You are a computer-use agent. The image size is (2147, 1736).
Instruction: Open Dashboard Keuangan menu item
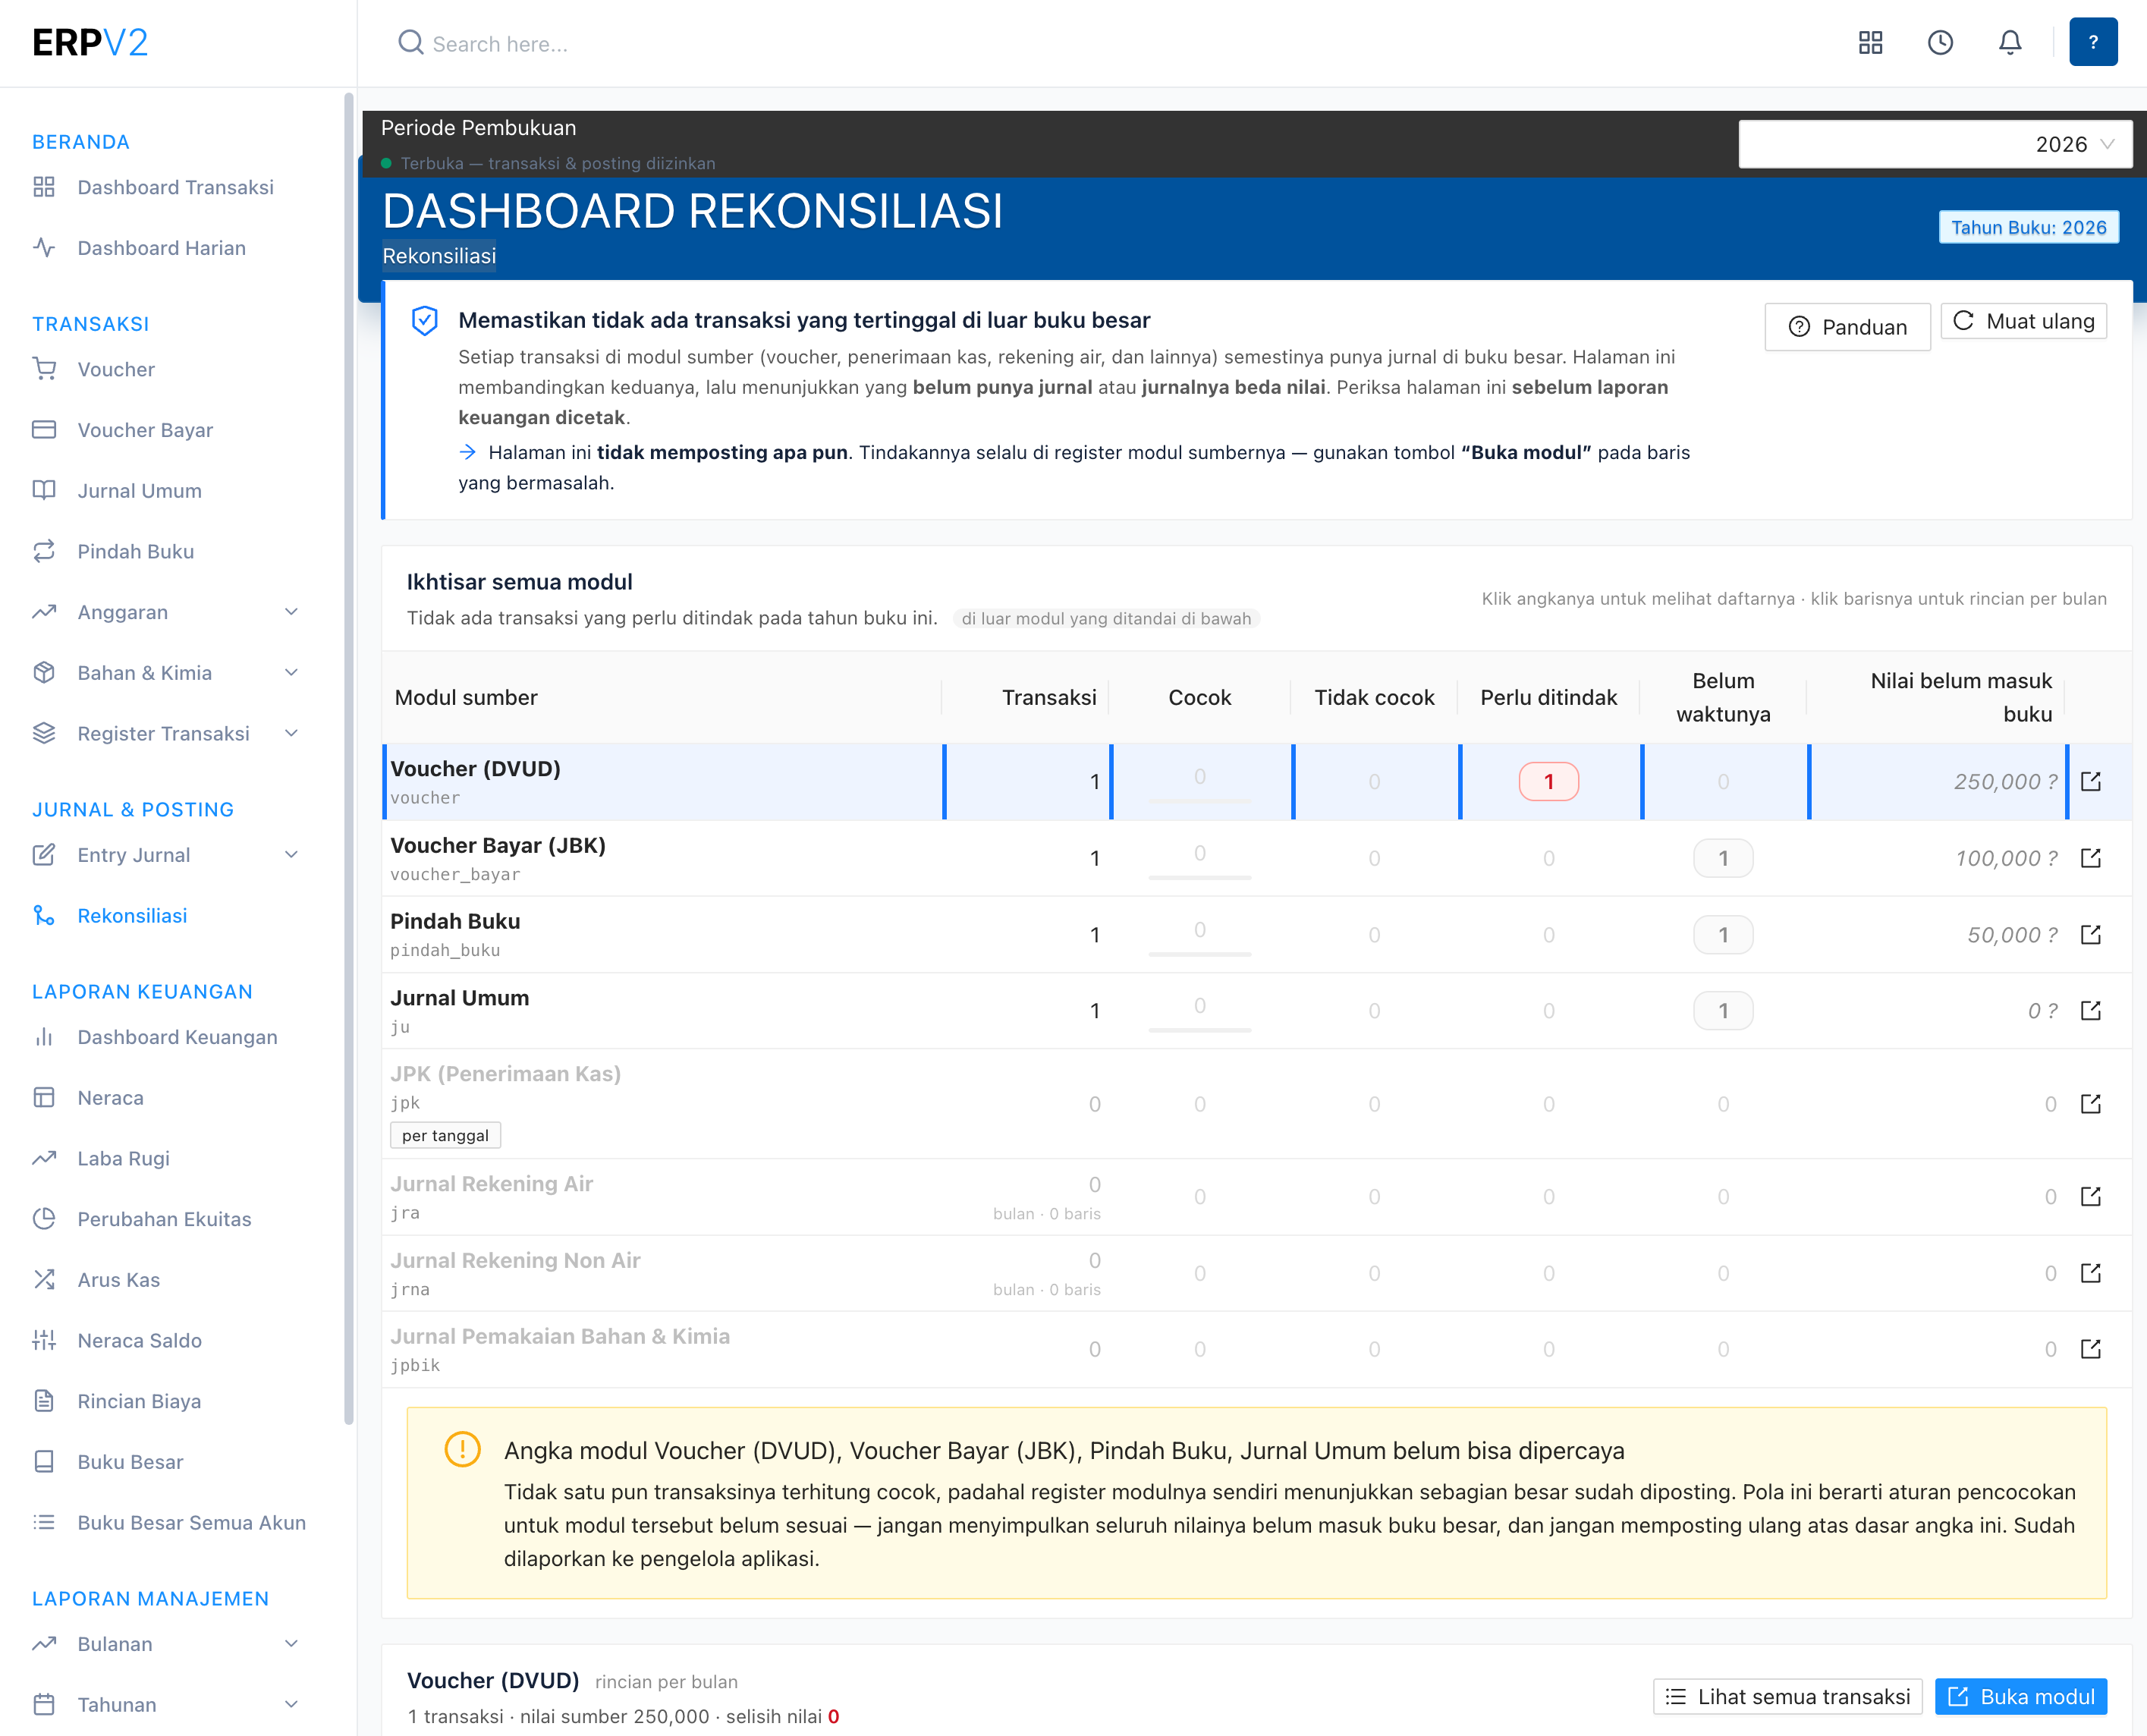[x=177, y=1037]
